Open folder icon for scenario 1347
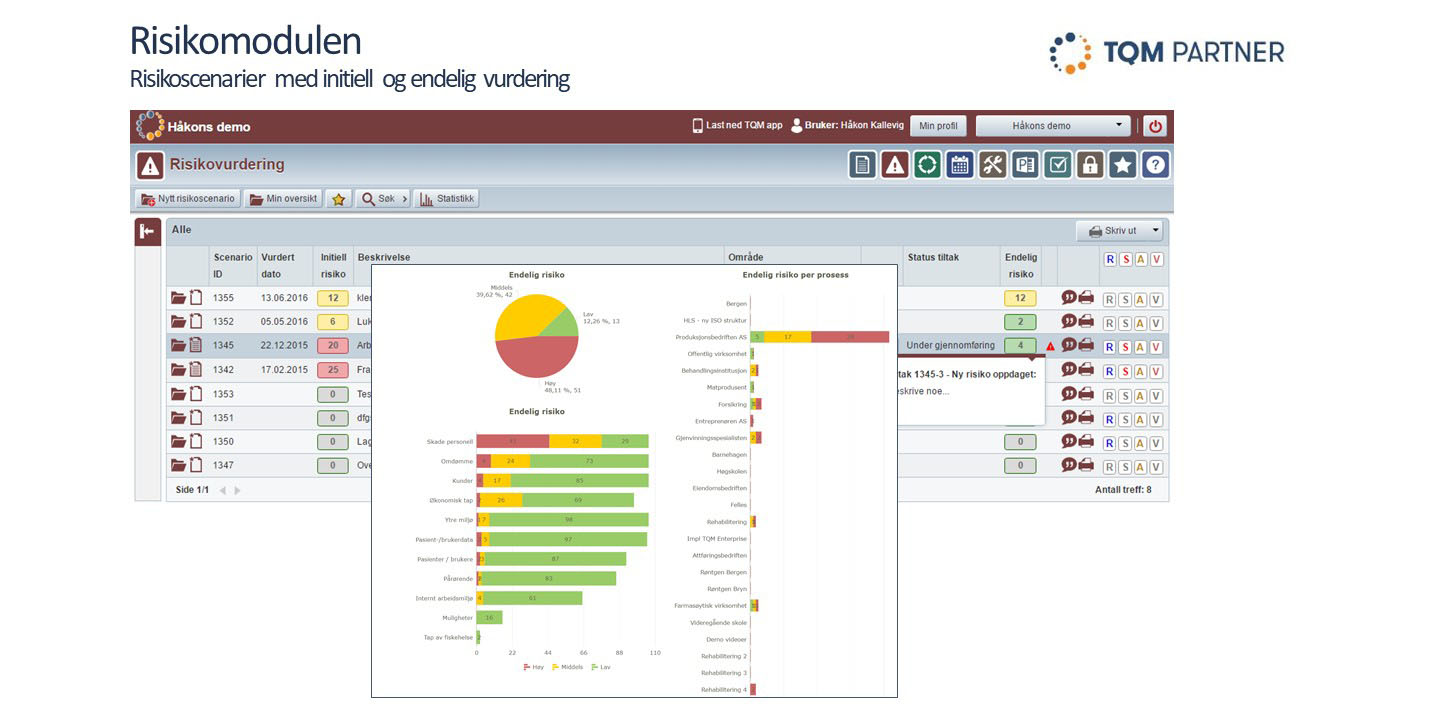Screen dimensions: 1440x720 click(179, 465)
